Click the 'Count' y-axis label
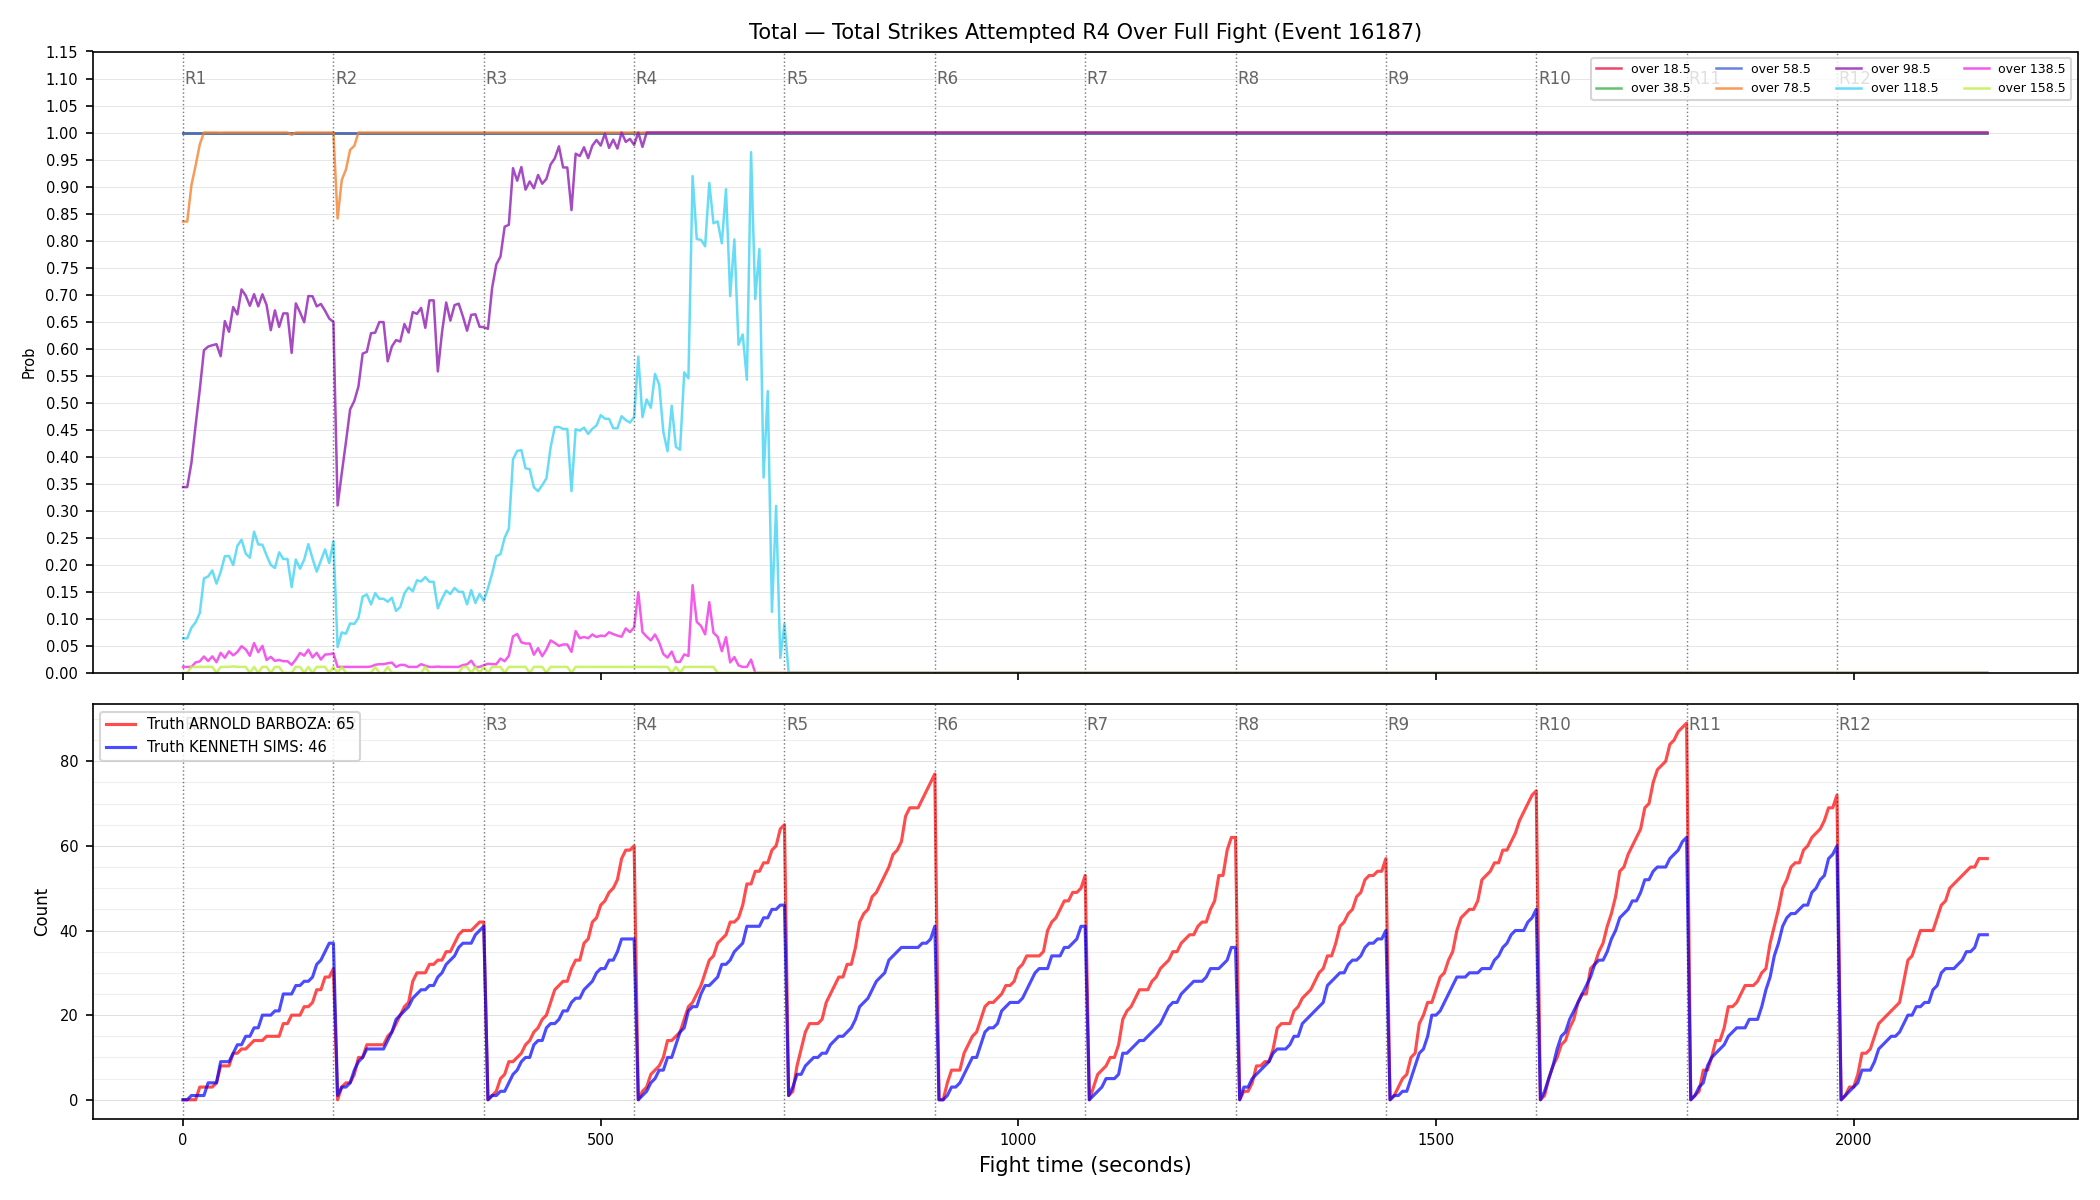 click(x=41, y=912)
